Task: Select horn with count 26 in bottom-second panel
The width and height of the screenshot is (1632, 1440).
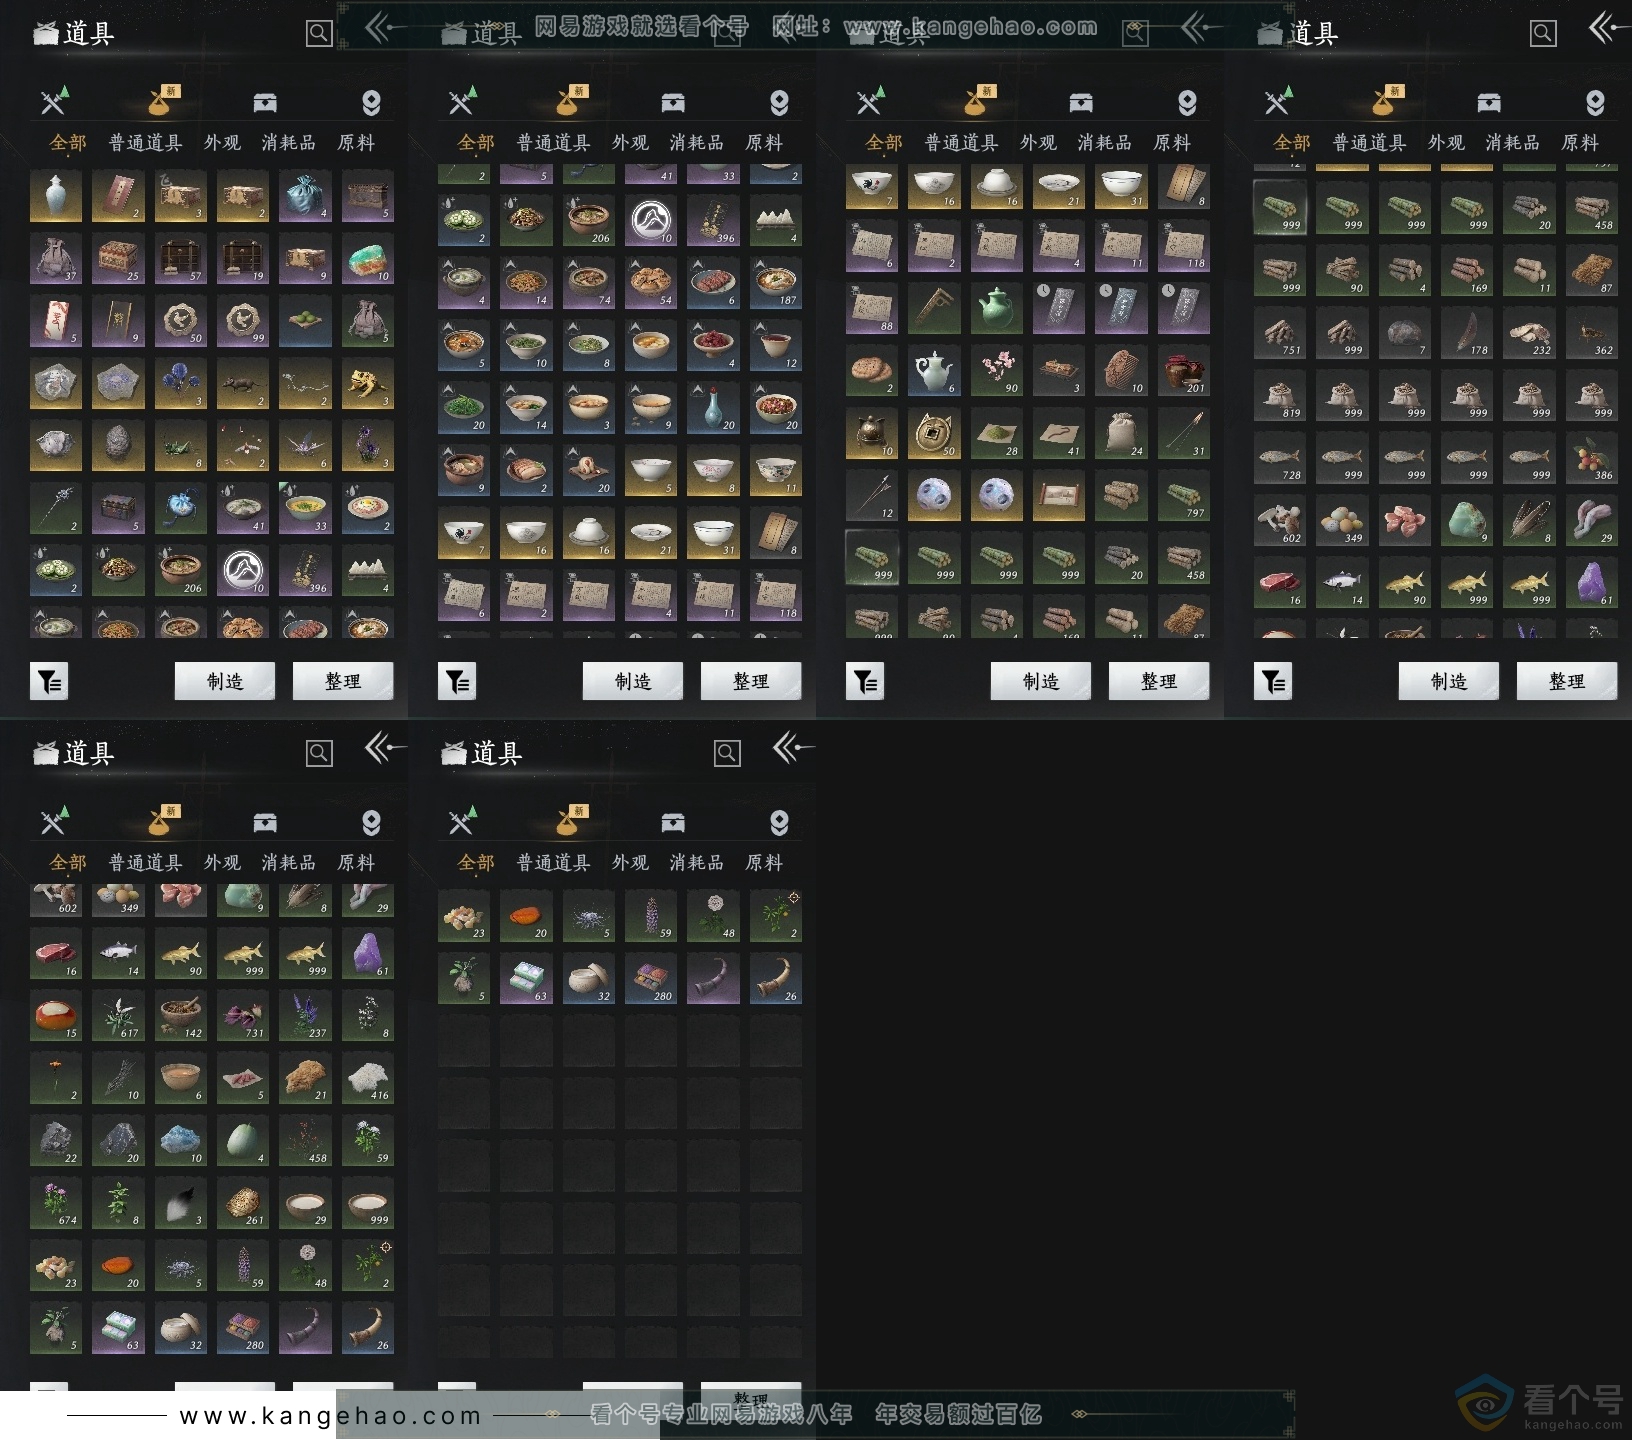Action: pos(776,978)
